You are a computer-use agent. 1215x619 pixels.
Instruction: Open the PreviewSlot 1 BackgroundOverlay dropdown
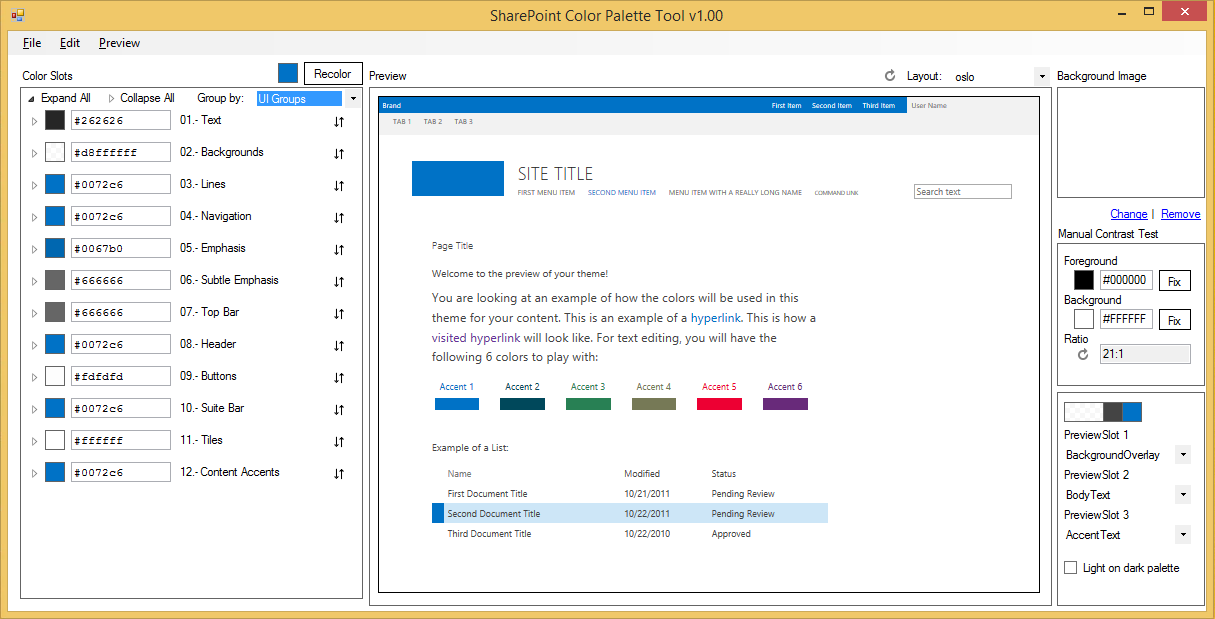pos(1183,455)
